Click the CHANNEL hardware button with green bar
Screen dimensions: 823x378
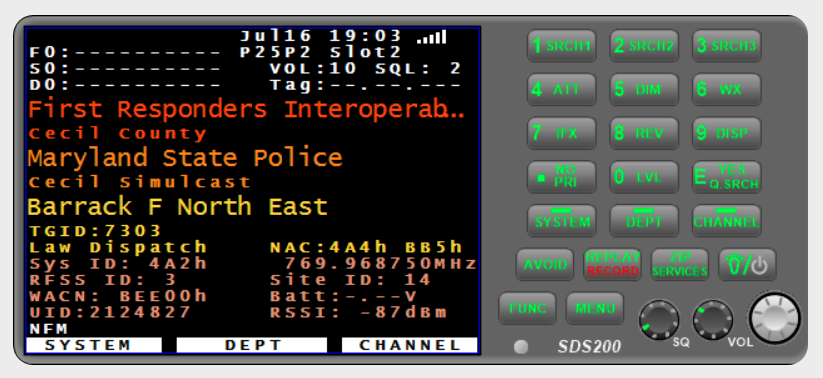click(726, 220)
